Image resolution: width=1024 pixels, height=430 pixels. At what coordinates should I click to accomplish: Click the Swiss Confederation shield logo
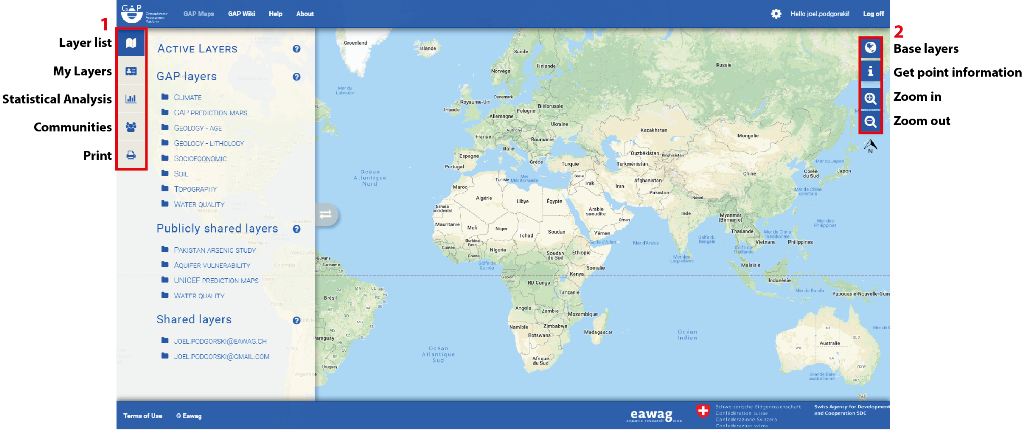click(703, 411)
